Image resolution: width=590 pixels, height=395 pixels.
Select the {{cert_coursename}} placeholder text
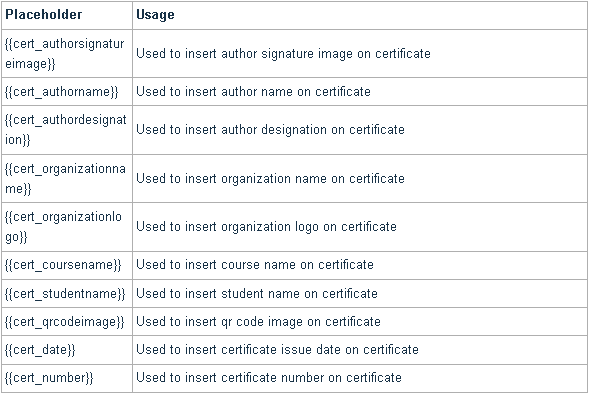click(x=63, y=265)
